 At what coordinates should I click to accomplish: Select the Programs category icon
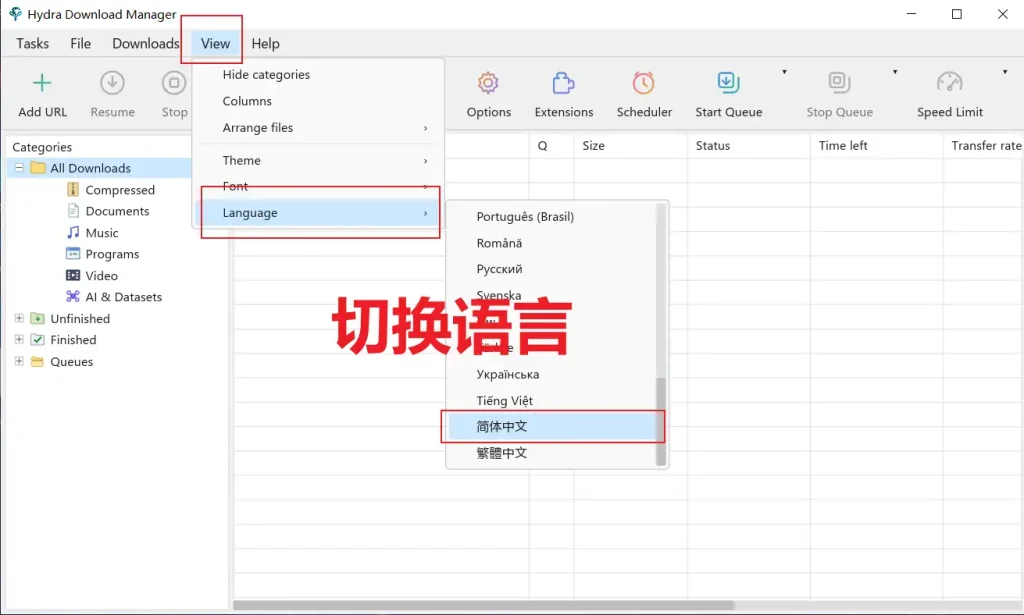pos(73,254)
